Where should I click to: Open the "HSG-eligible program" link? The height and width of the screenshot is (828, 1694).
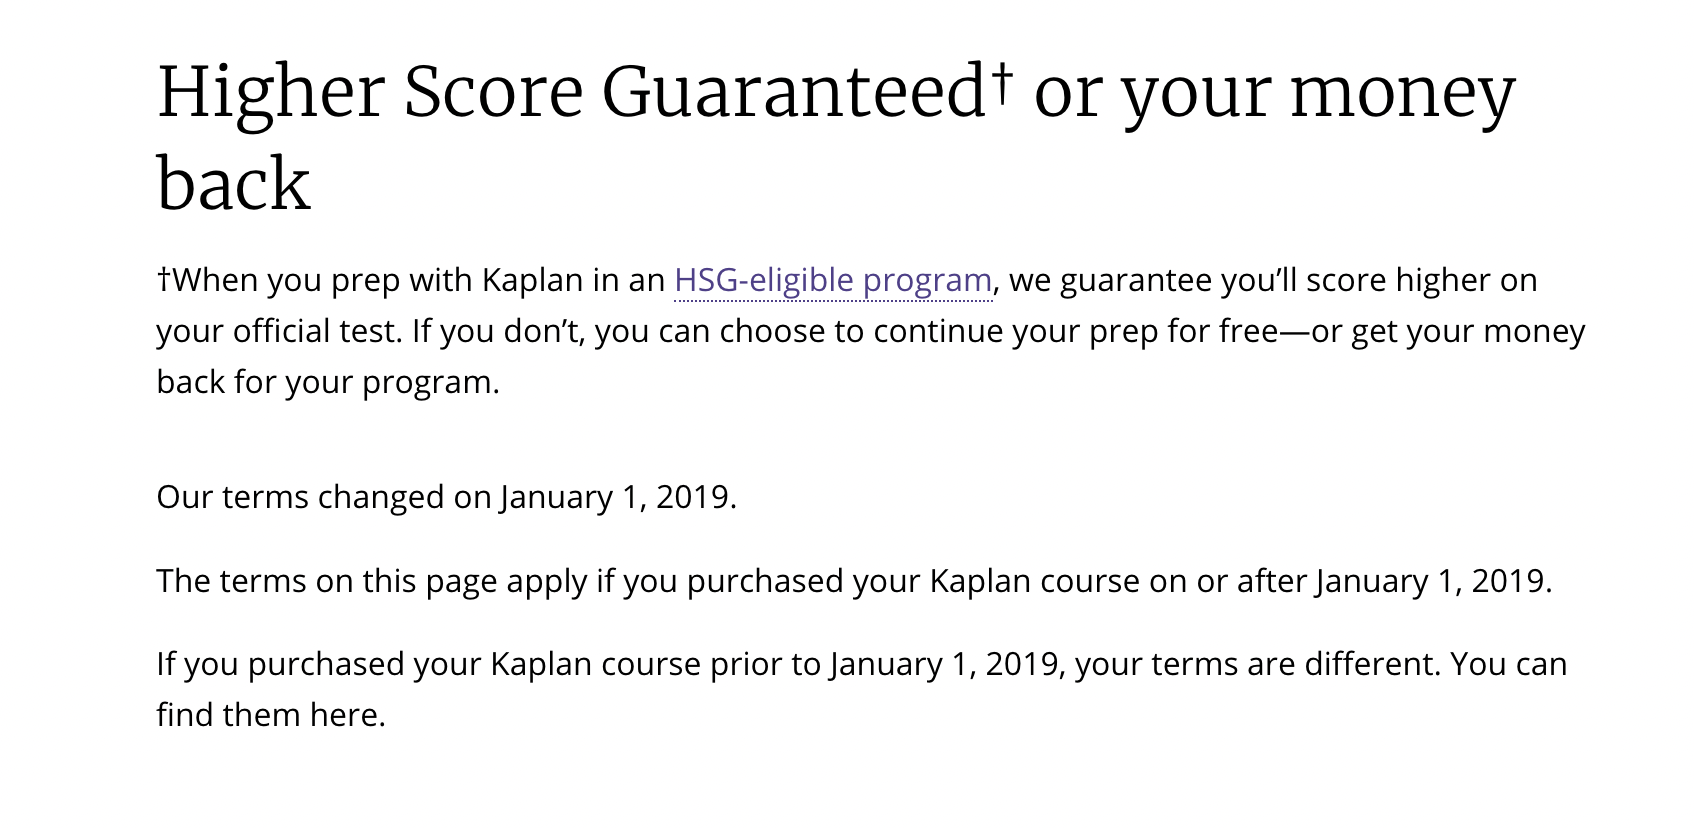(833, 281)
